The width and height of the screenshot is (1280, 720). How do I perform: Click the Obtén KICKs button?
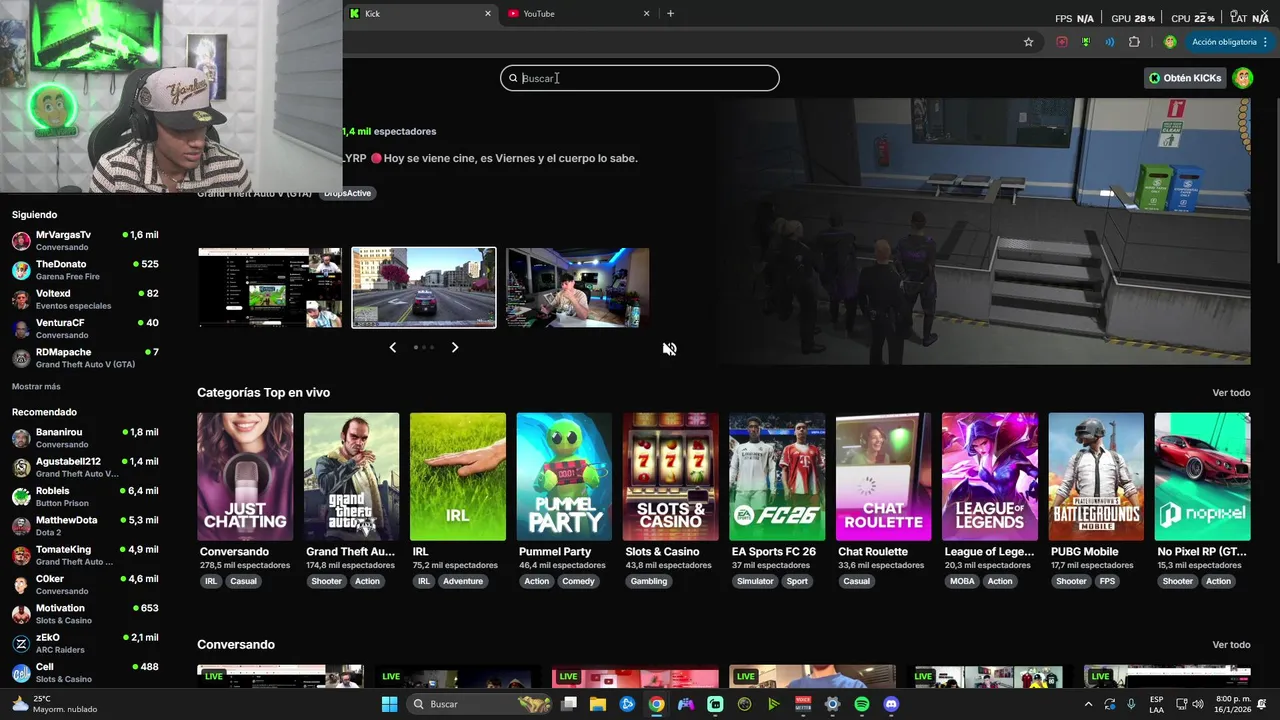[1185, 78]
